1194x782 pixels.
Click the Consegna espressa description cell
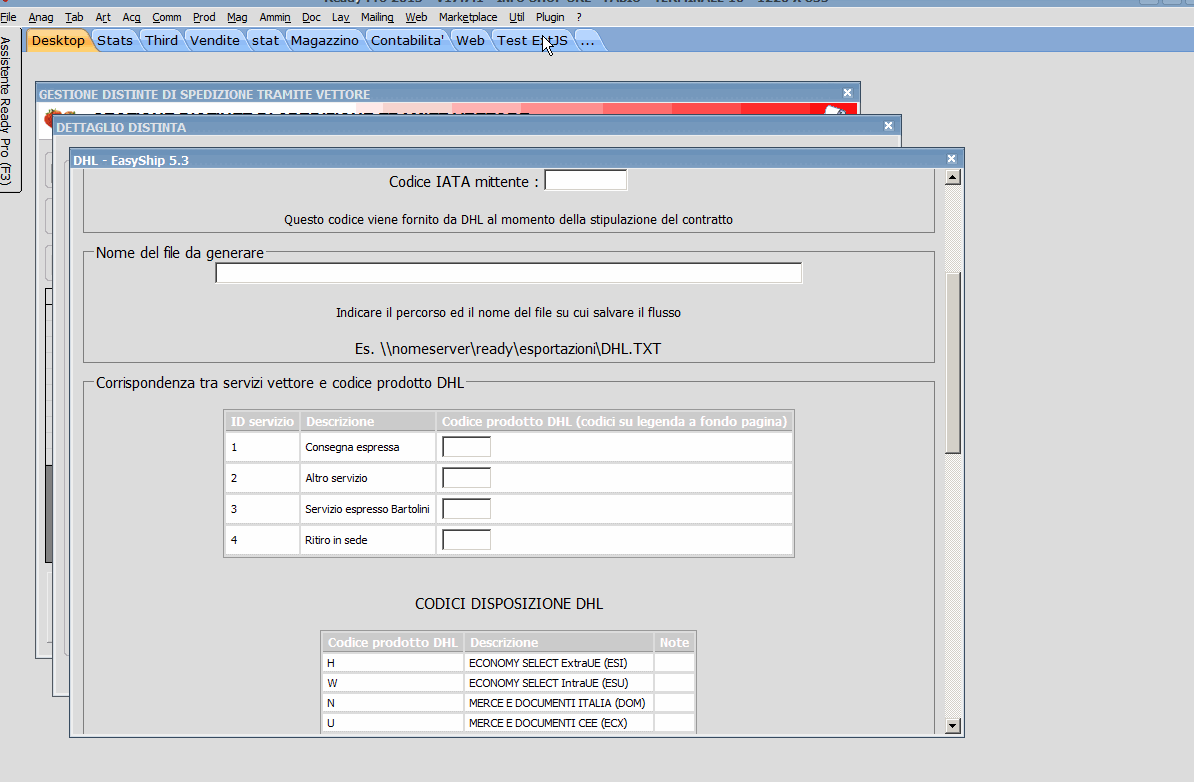(368, 447)
